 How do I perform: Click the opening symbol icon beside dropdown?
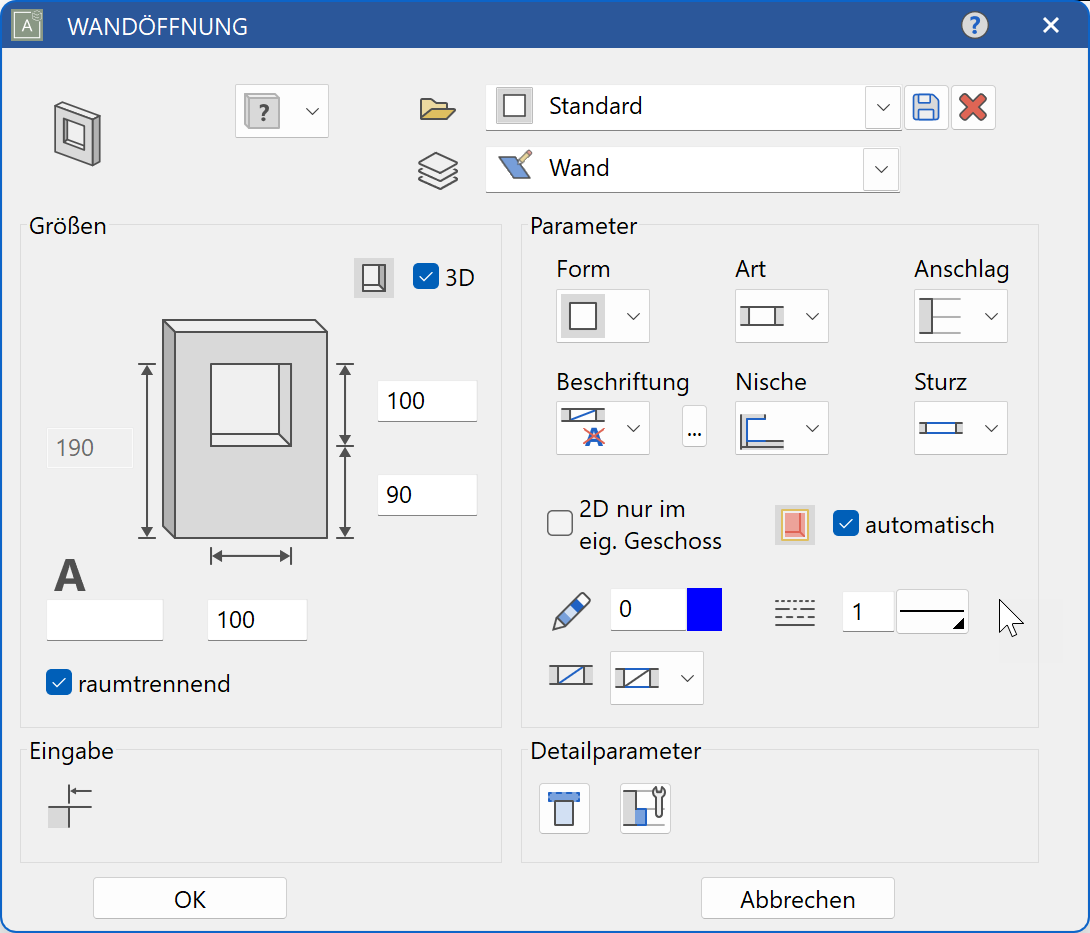571,675
